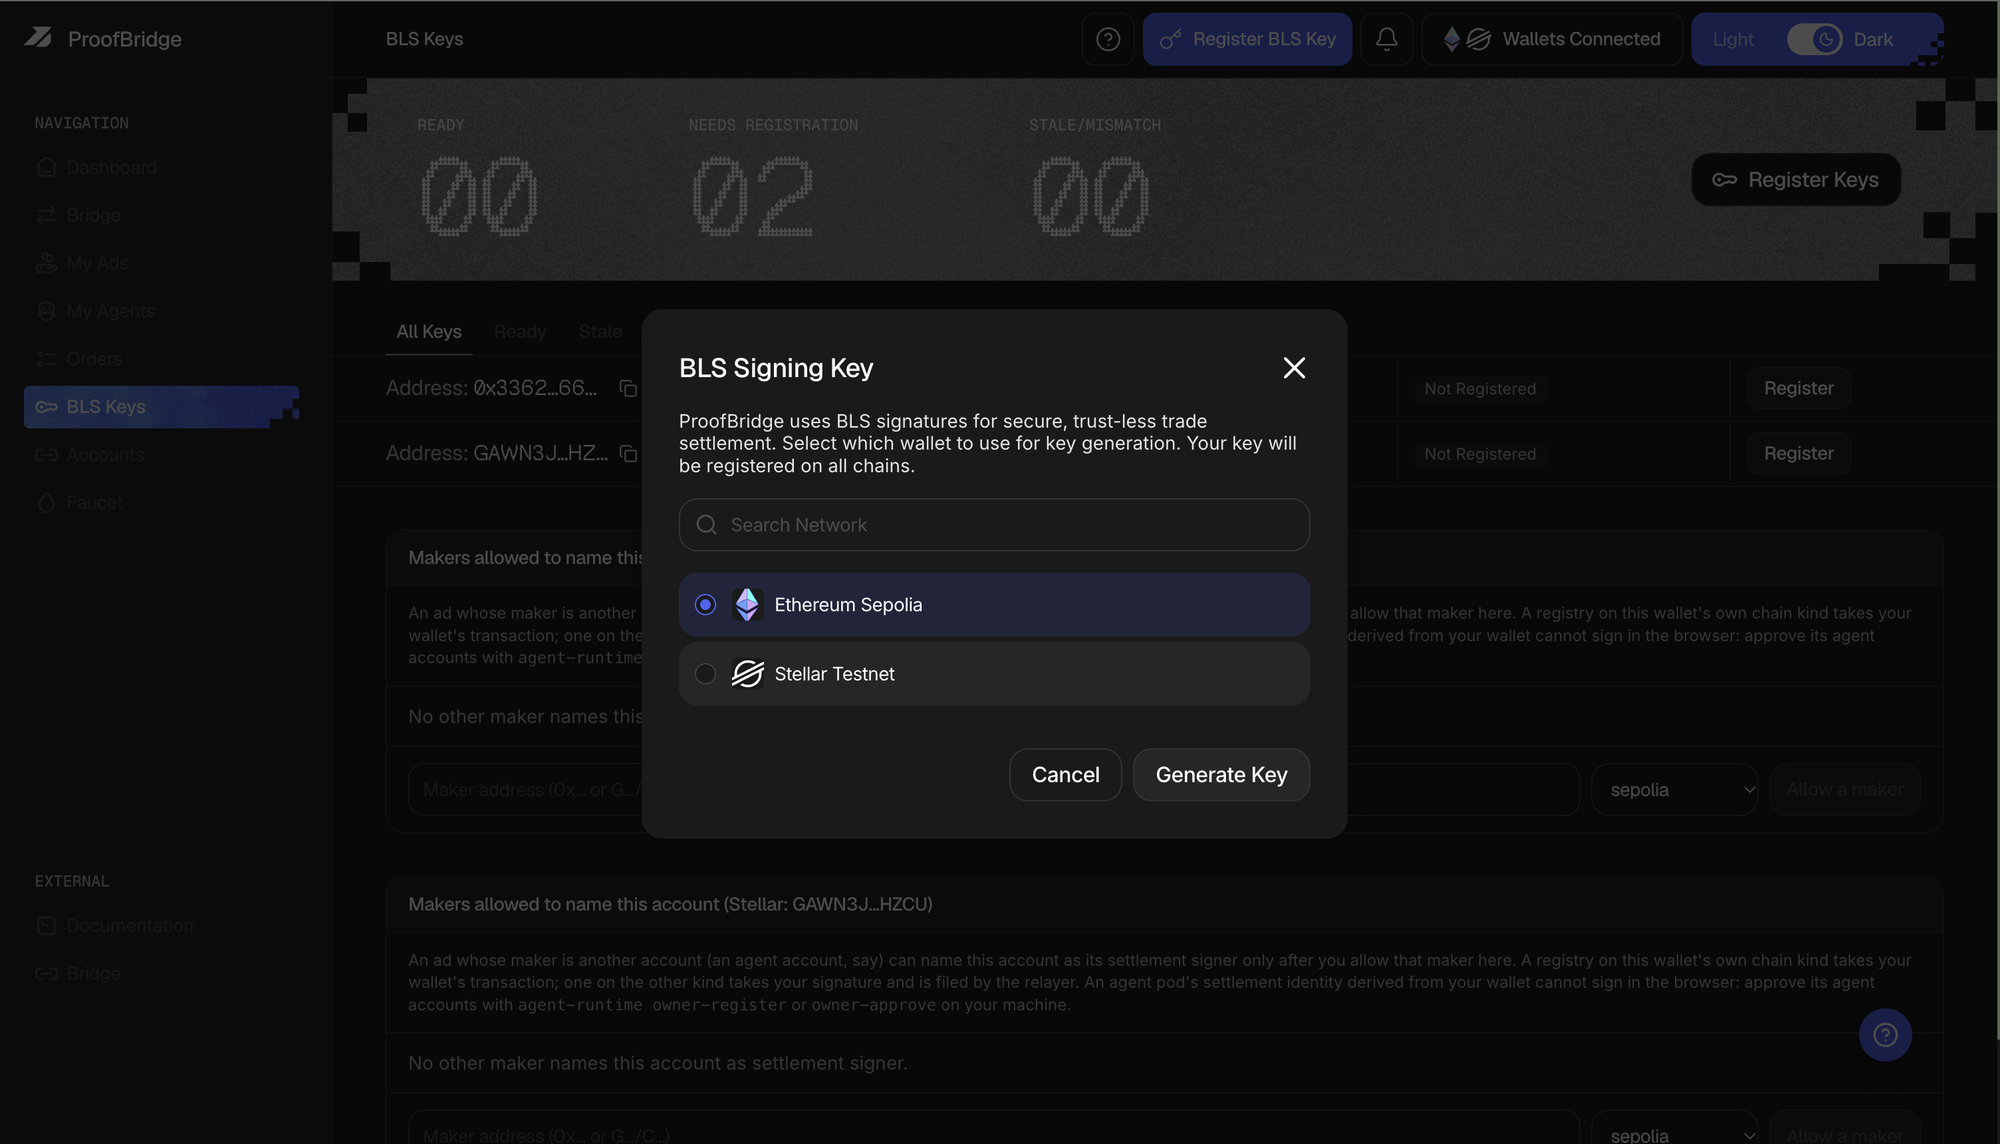Focus the Search Network field

coord(994,525)
